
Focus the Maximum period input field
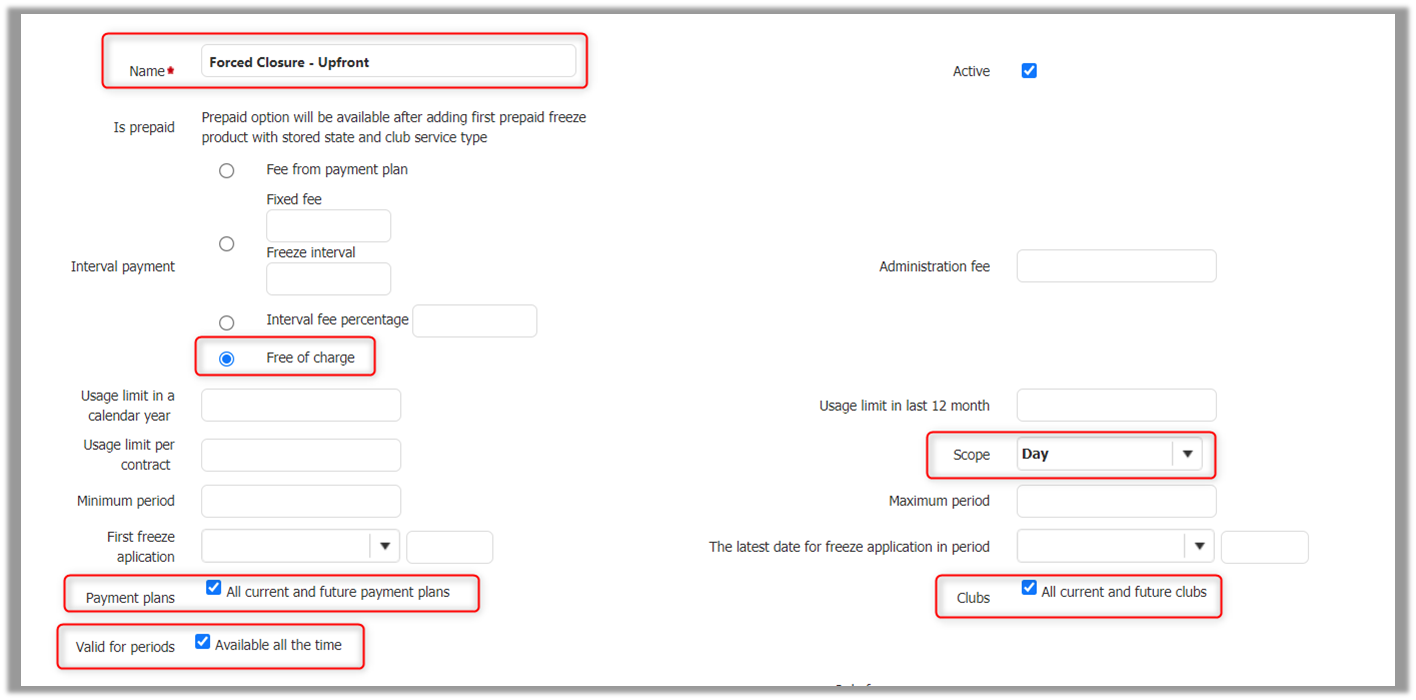point(1116,501)
